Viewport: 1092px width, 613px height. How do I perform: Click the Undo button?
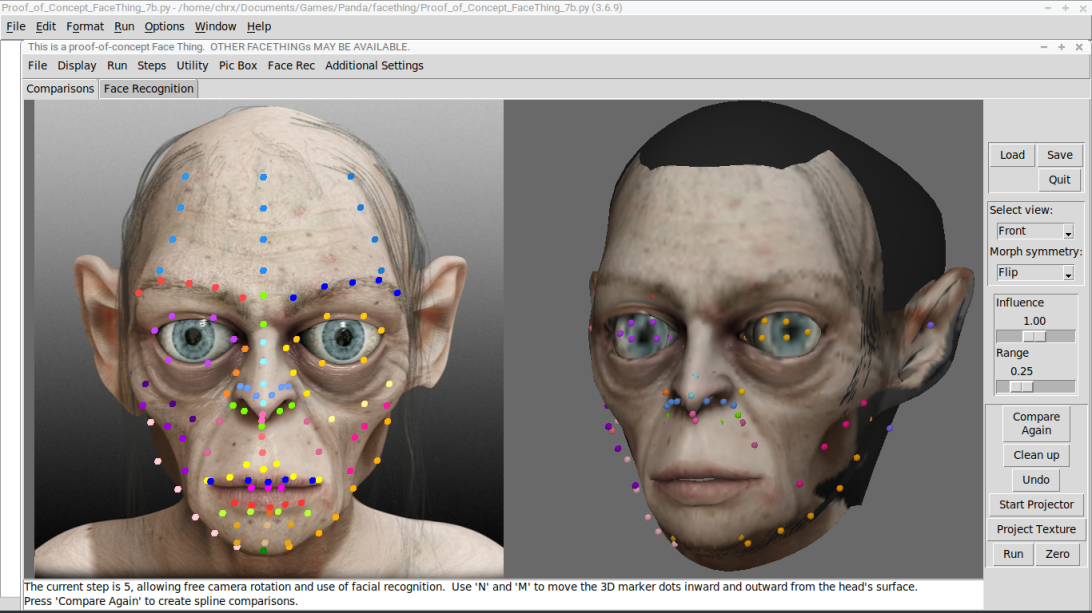[x=1036, y=480]
